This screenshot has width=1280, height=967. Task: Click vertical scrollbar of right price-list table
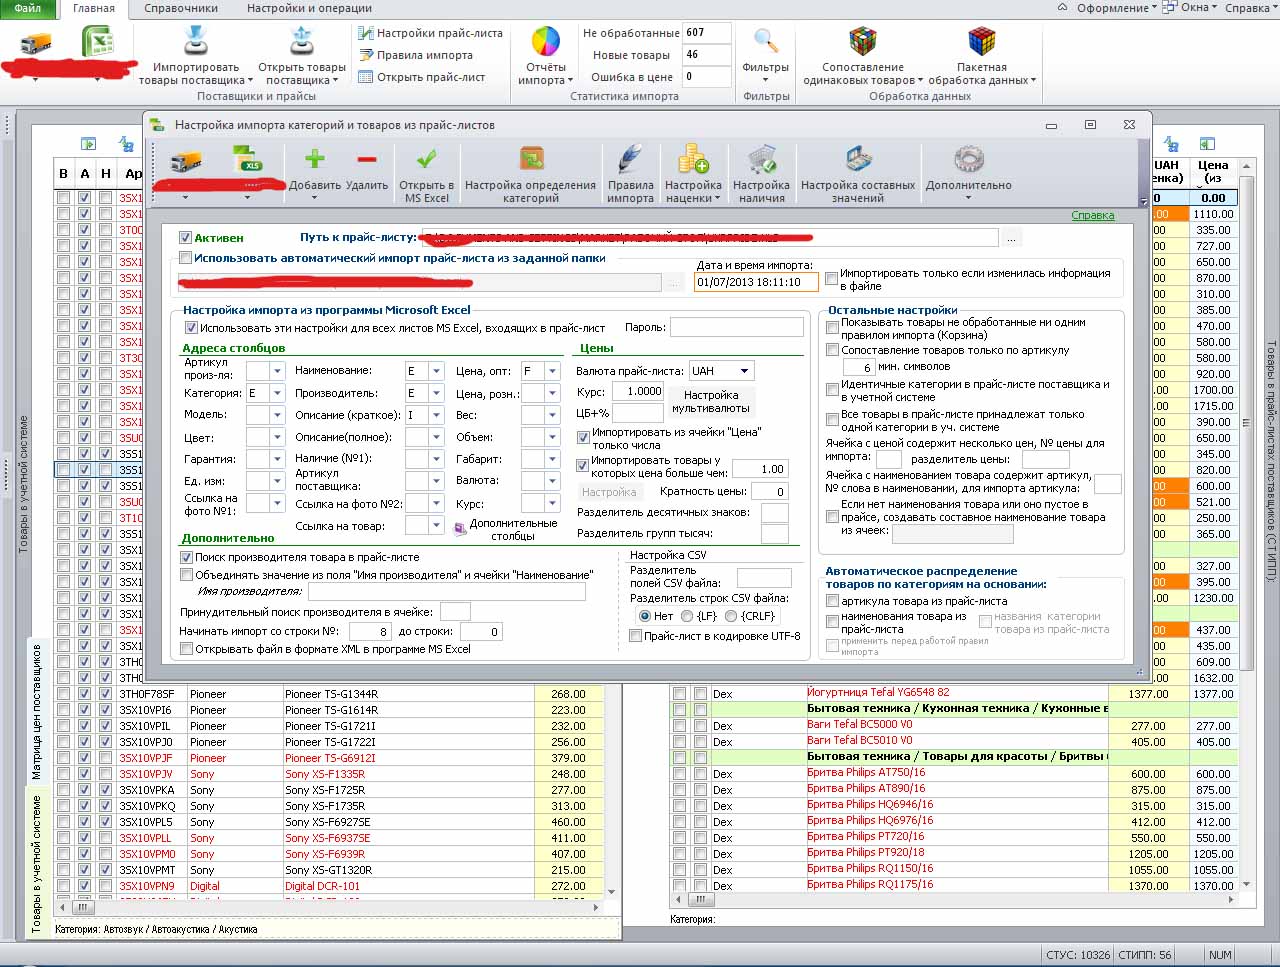[x=1246, y=525]
